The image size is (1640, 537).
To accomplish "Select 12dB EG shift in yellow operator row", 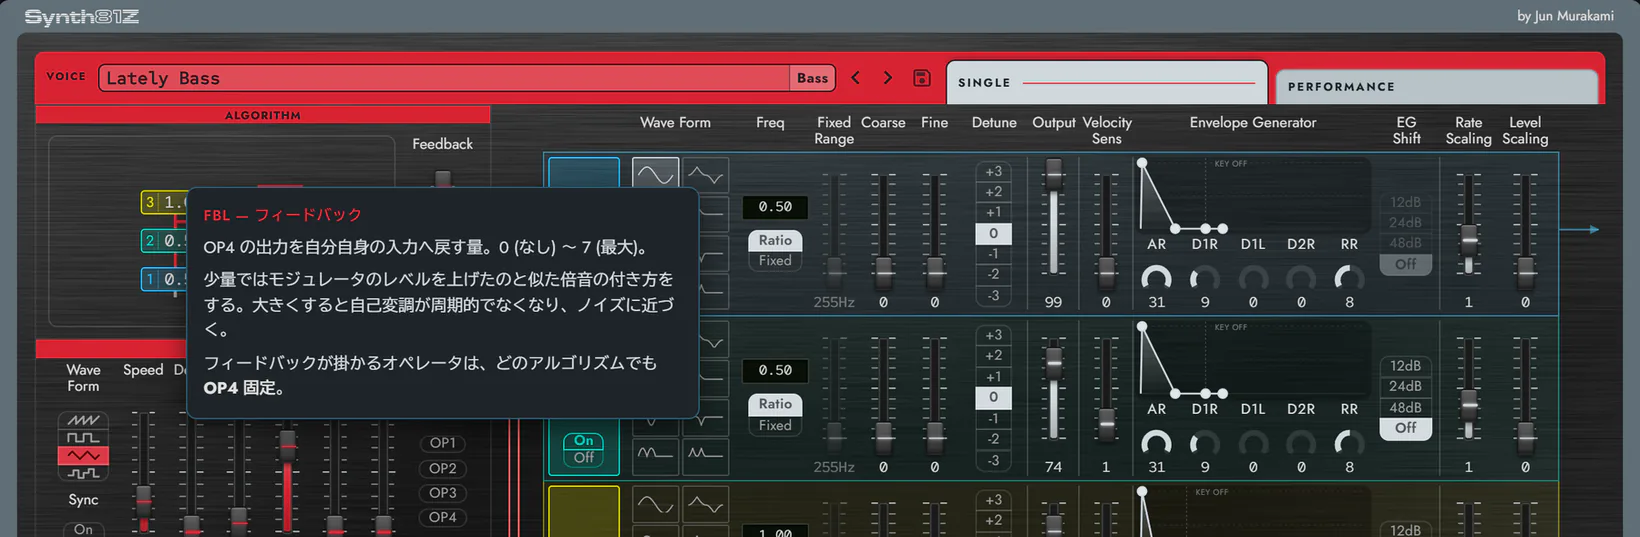I will (x=1405, y=530).
